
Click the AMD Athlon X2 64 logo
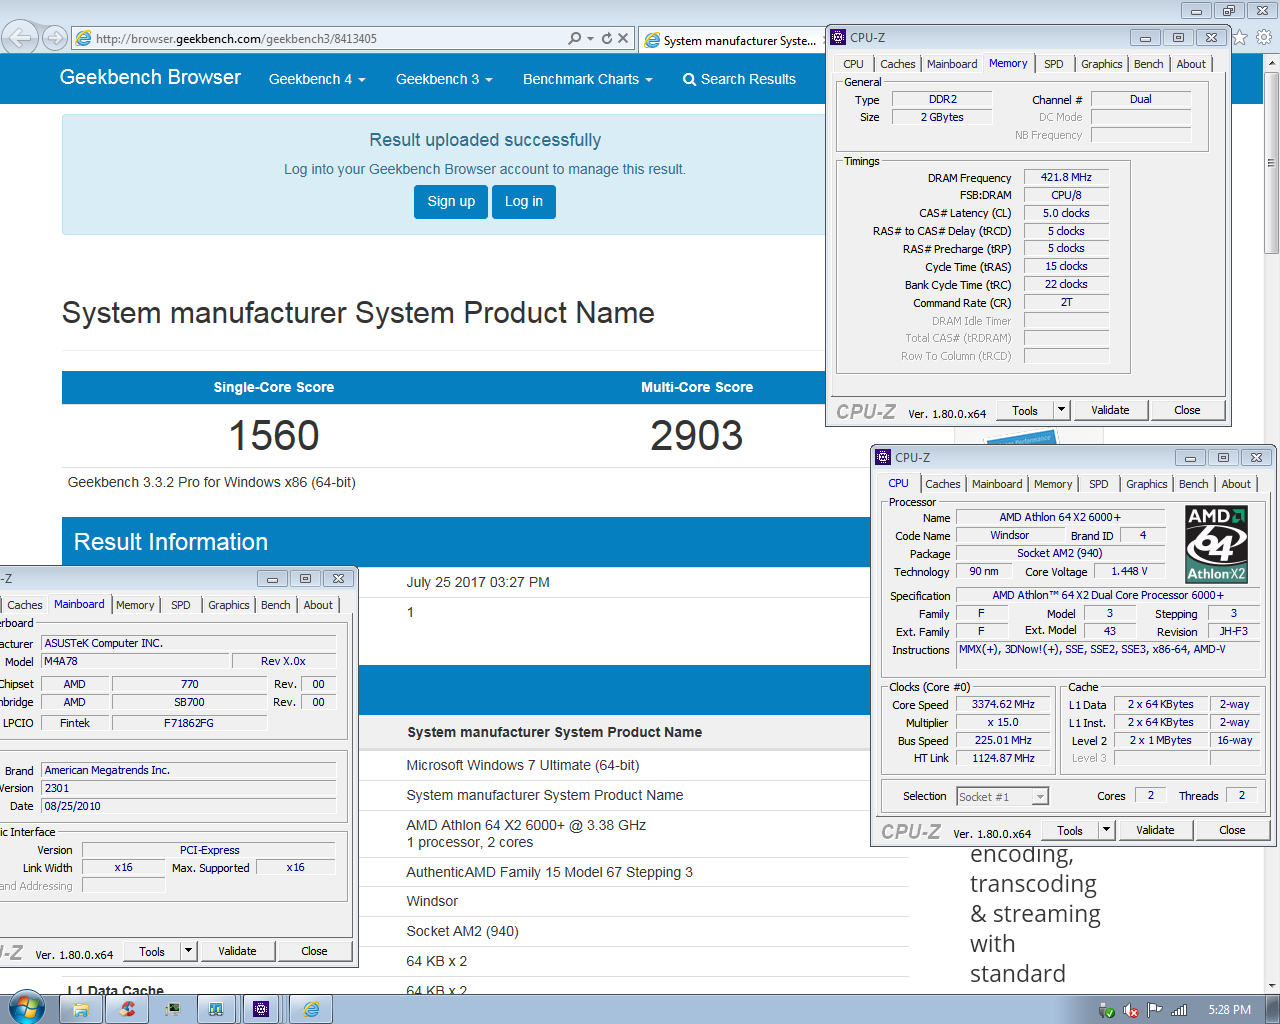tap(1216, 544)
